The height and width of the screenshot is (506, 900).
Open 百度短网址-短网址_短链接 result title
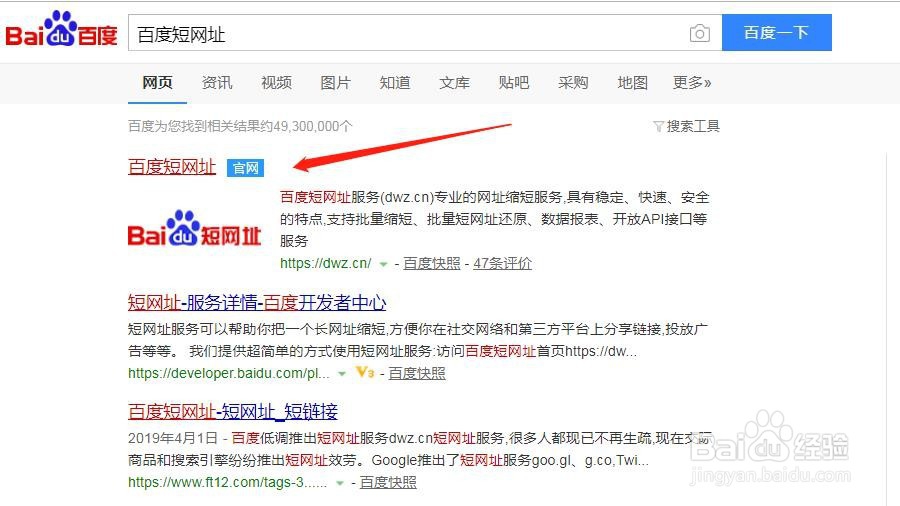point(233,411)
